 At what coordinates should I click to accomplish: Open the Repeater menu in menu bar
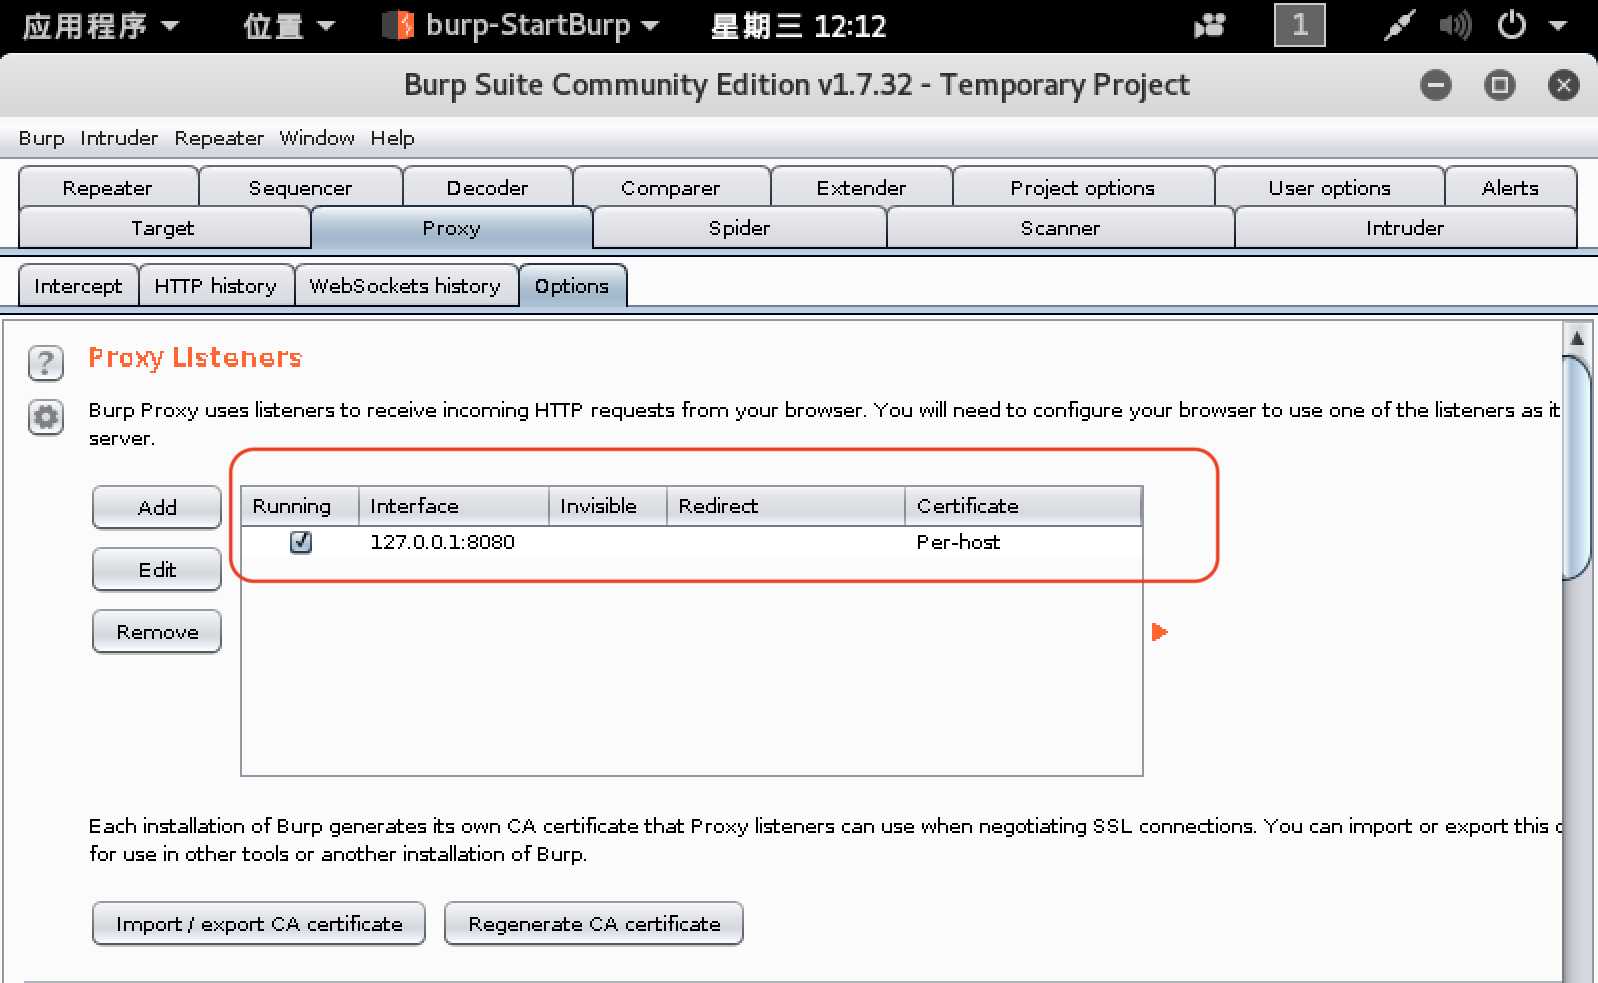tap(219, 138)
